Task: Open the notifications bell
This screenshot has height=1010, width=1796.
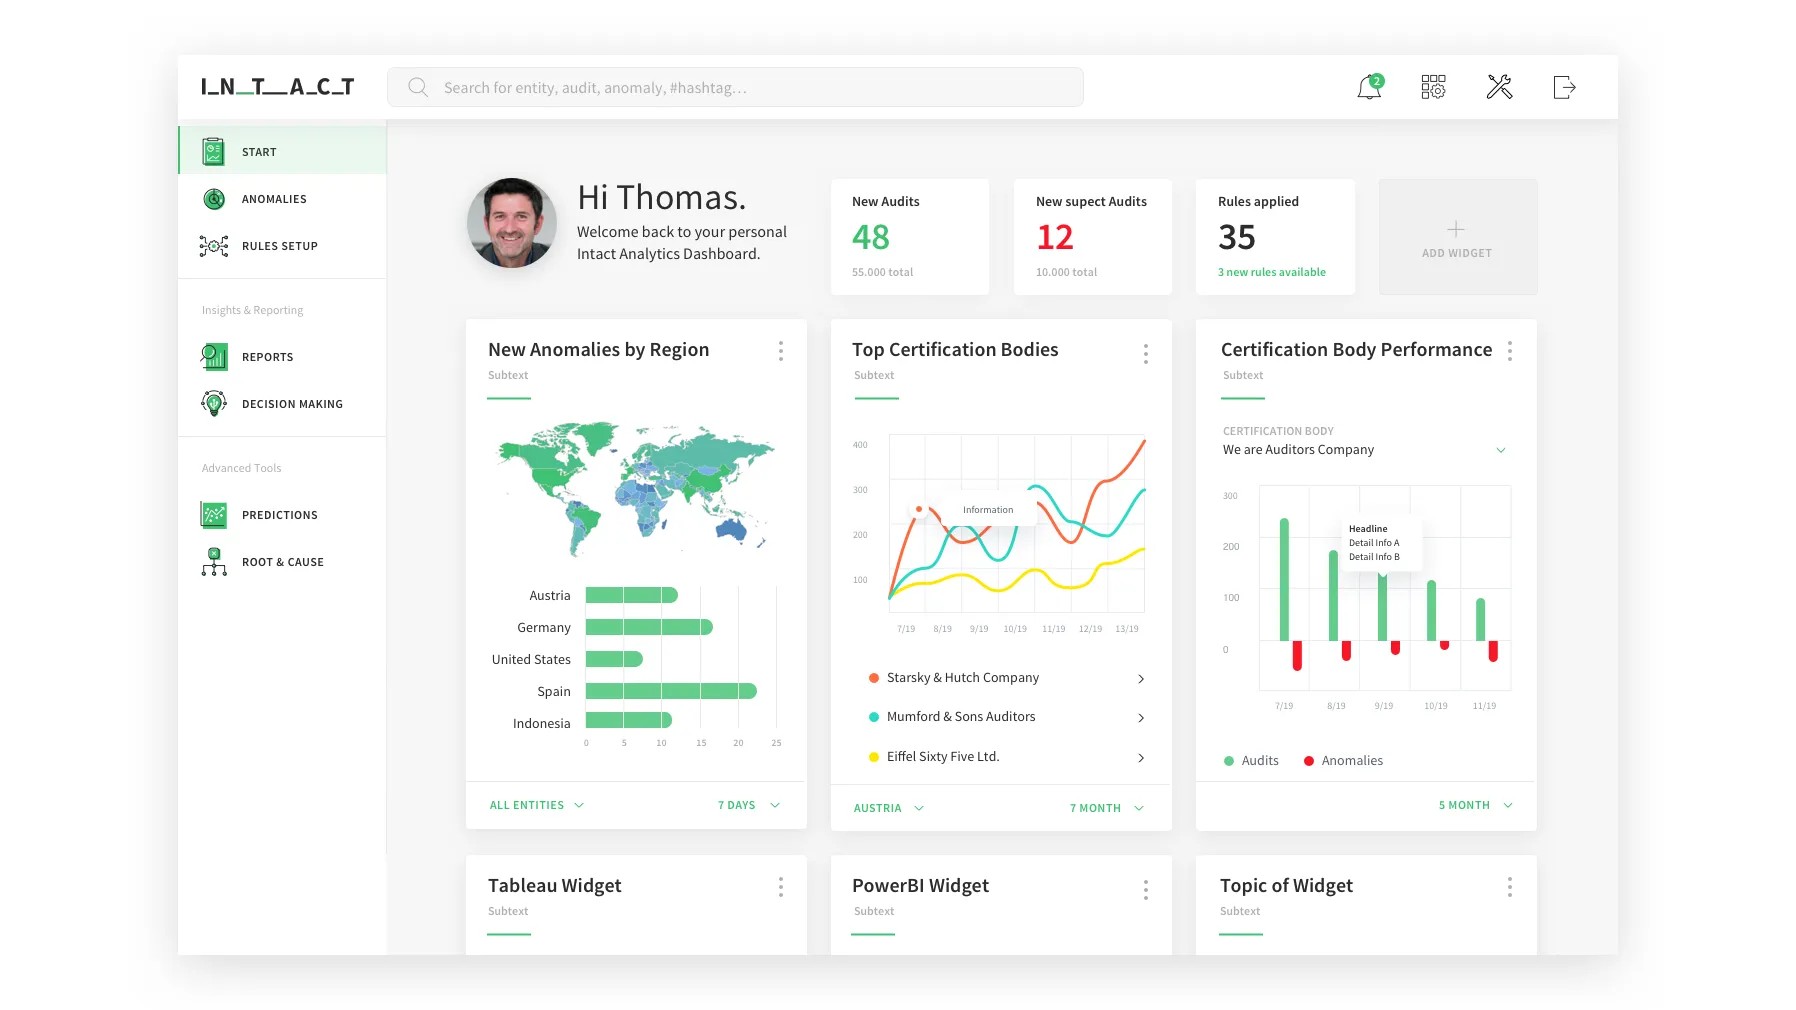Action: click(x=1368, y=87)
